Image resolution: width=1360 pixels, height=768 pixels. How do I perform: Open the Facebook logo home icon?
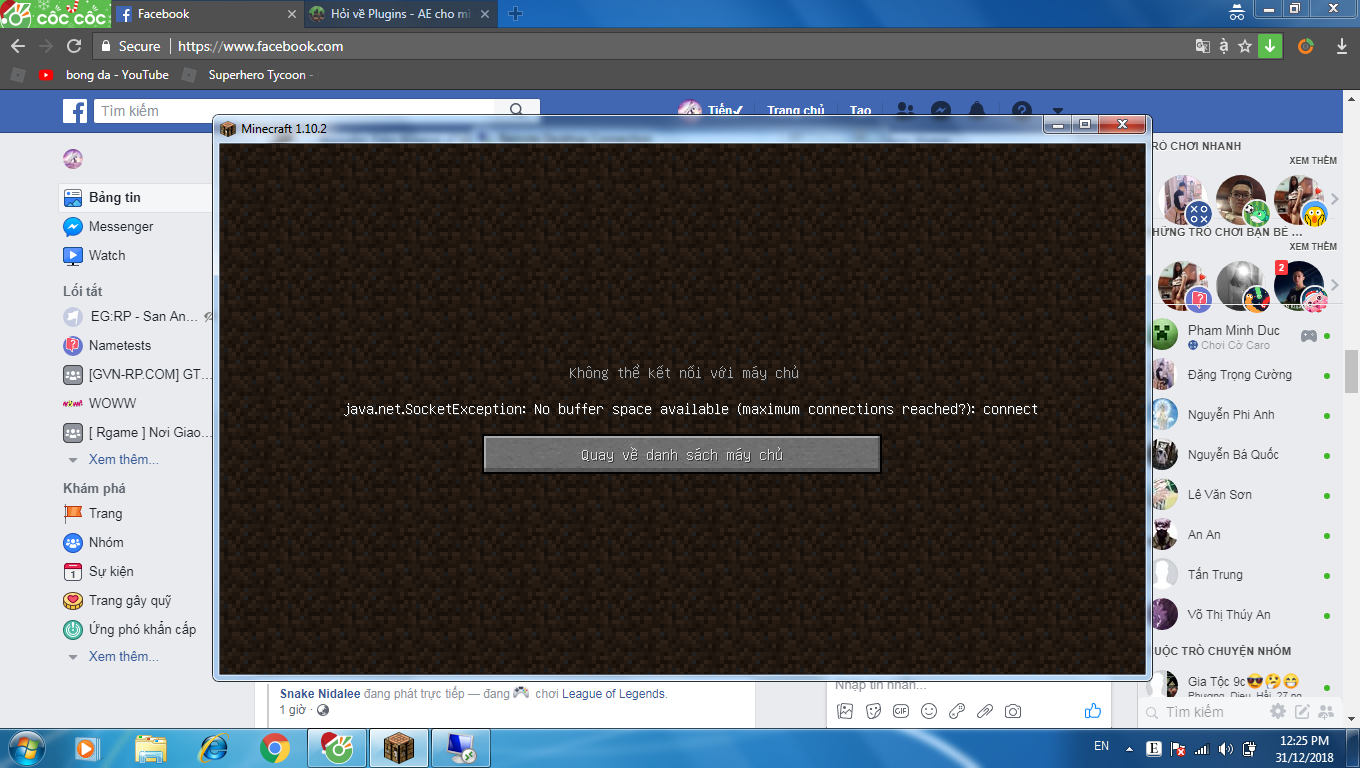point(75,111)
